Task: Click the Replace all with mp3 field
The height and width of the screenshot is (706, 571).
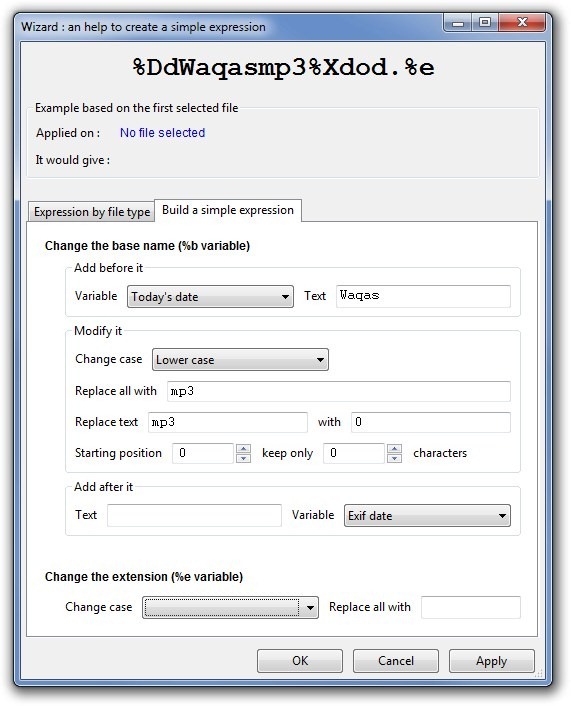Action: pyautogui.click(x=339, y=391)
